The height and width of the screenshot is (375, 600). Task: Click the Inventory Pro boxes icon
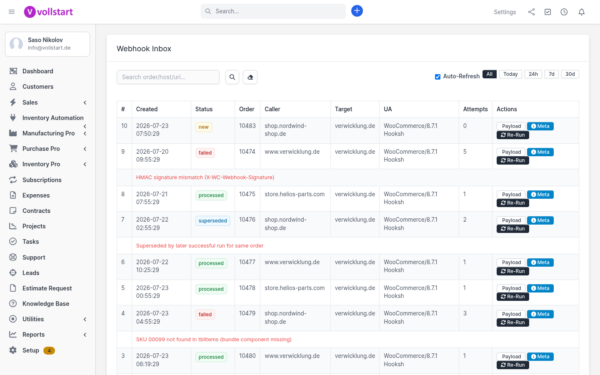[x=13, y=164]
